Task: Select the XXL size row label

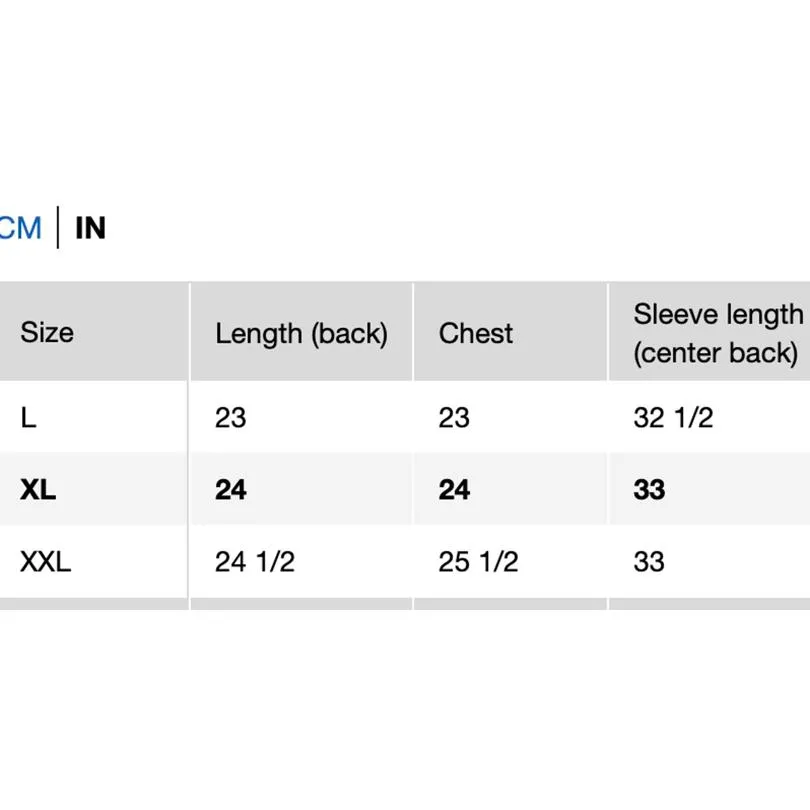Action: [x=46, y=561]
